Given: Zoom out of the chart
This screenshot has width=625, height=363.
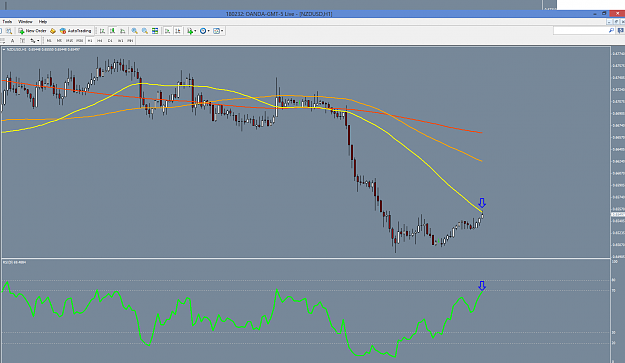Looking at the screenshot, I should pos(145,31).
